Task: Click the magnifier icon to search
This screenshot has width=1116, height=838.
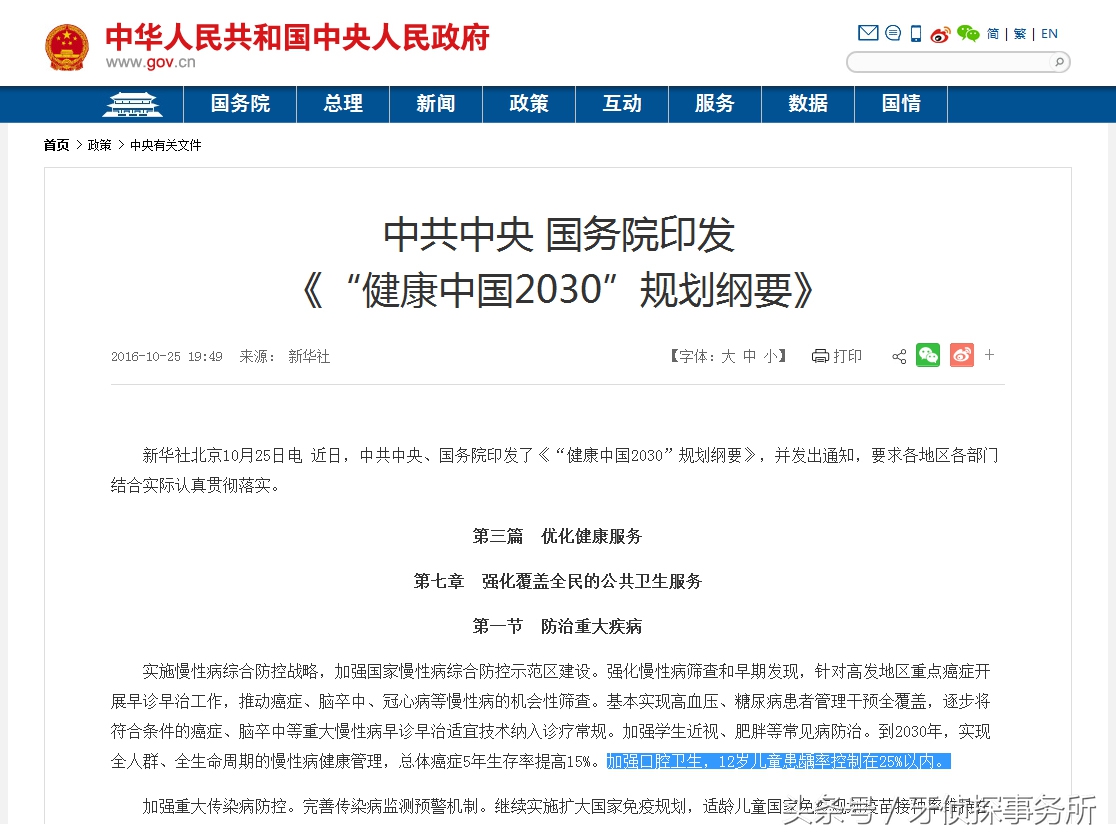Action: (x=1057, y=62)
